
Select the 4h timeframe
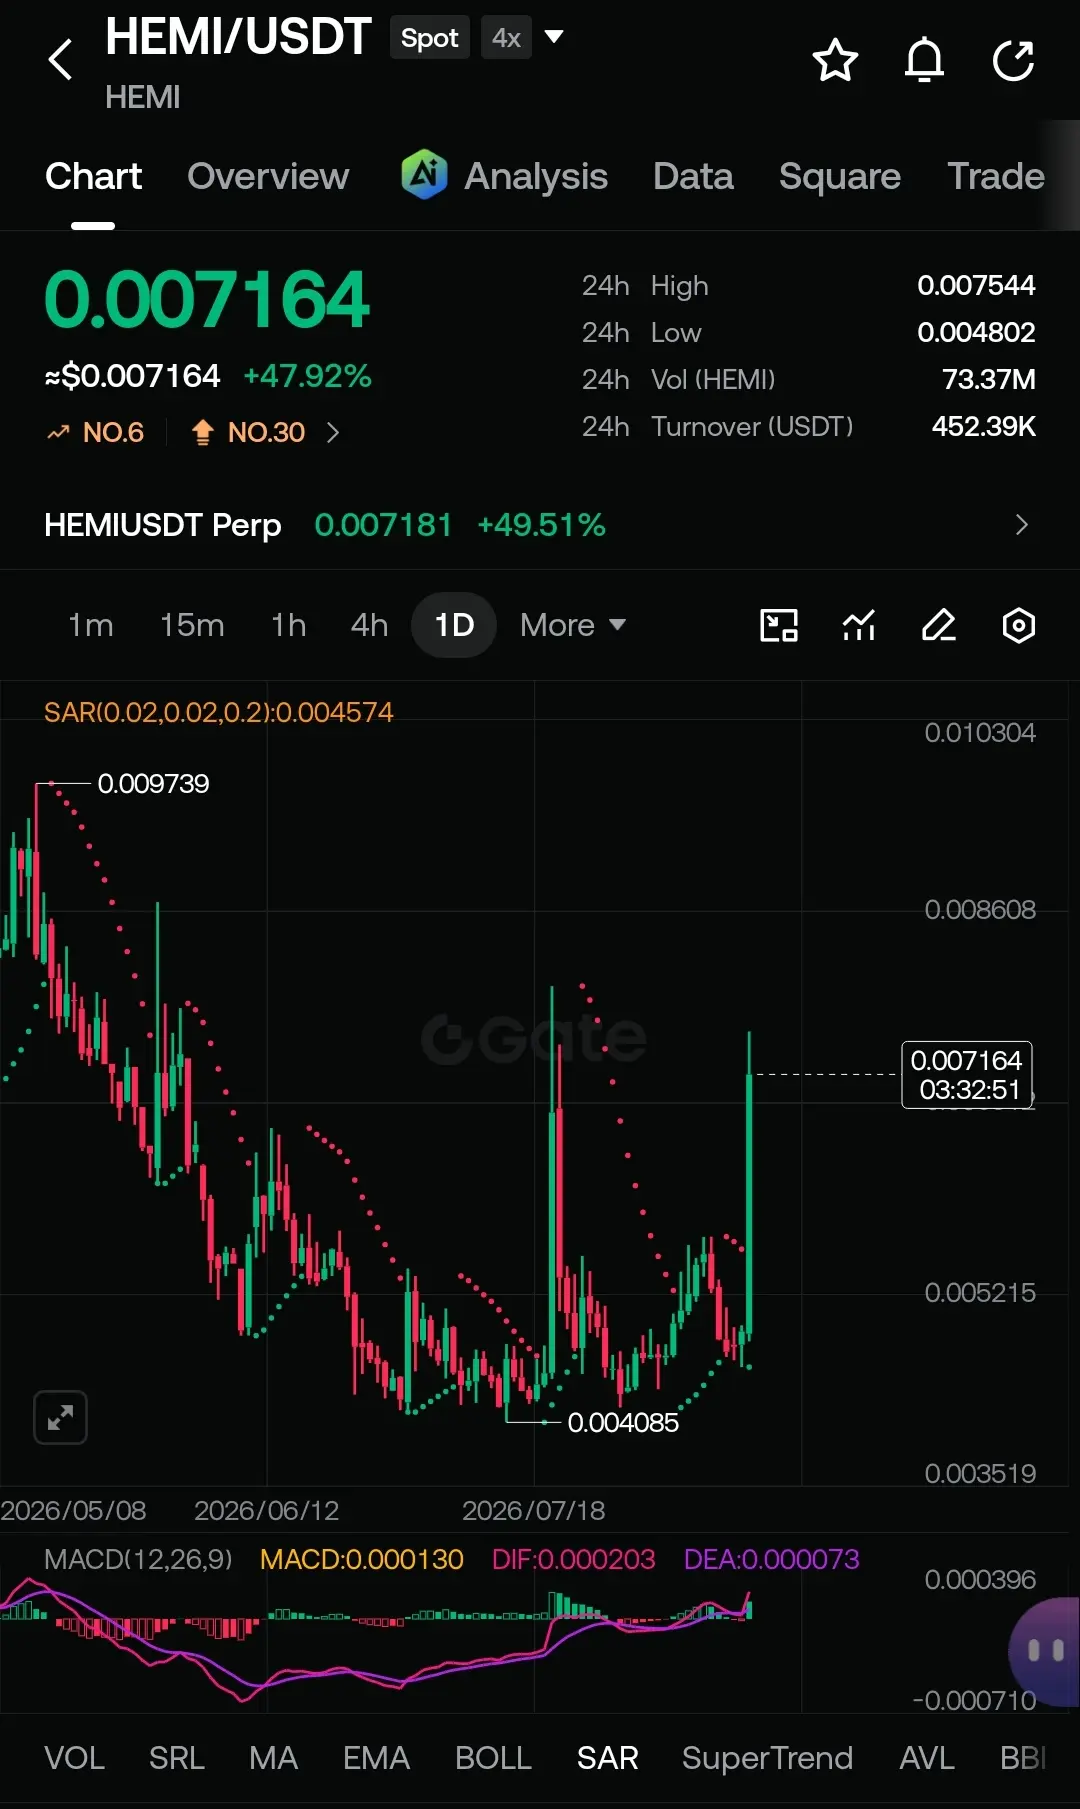(369, 625)
